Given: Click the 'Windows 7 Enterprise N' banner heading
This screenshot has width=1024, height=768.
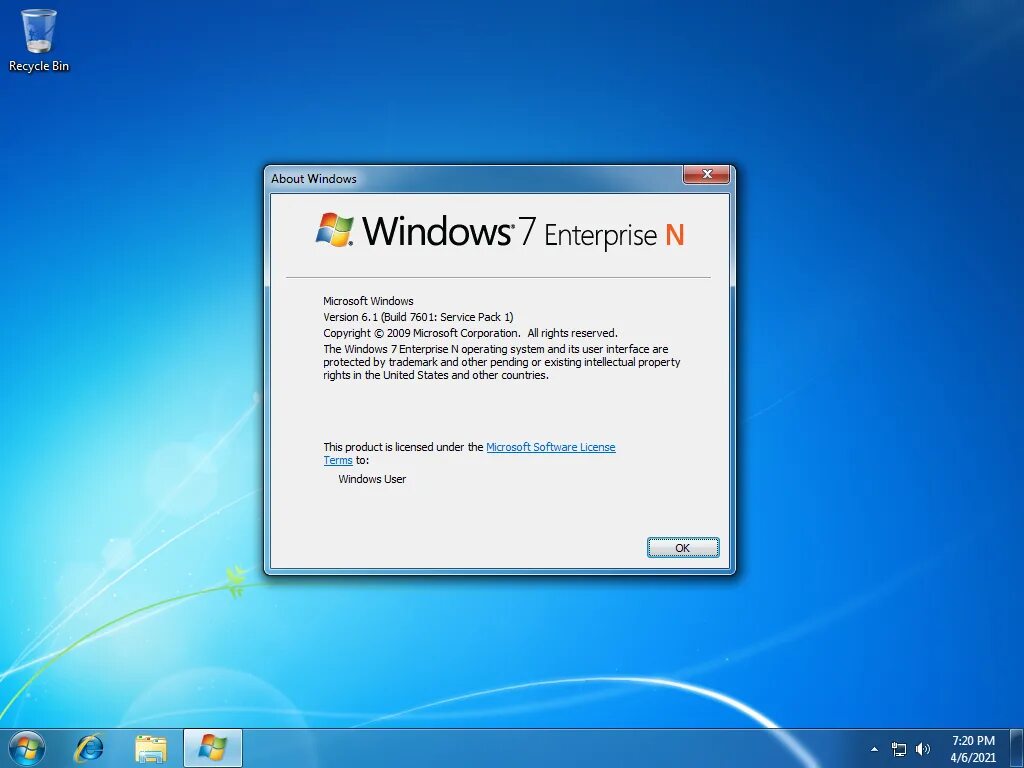Looking at the screenshot, I should [x=500, y=232].
